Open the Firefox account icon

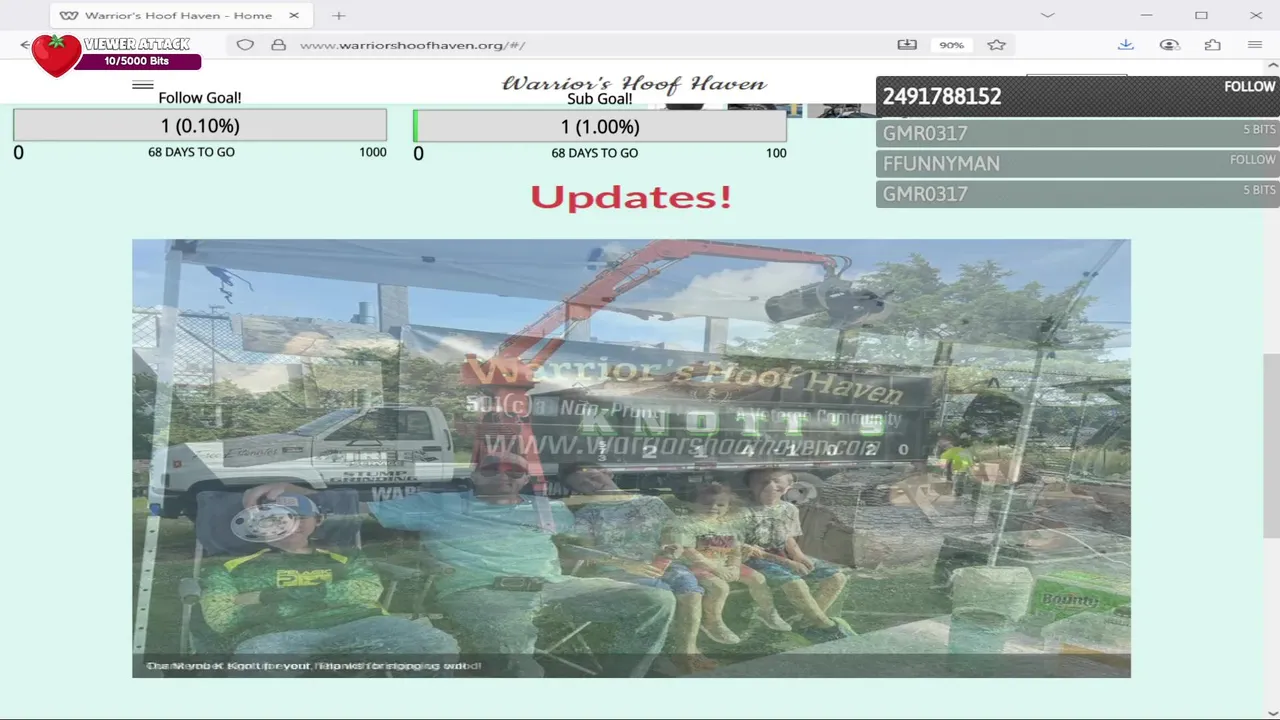[x=1169, y=45]
